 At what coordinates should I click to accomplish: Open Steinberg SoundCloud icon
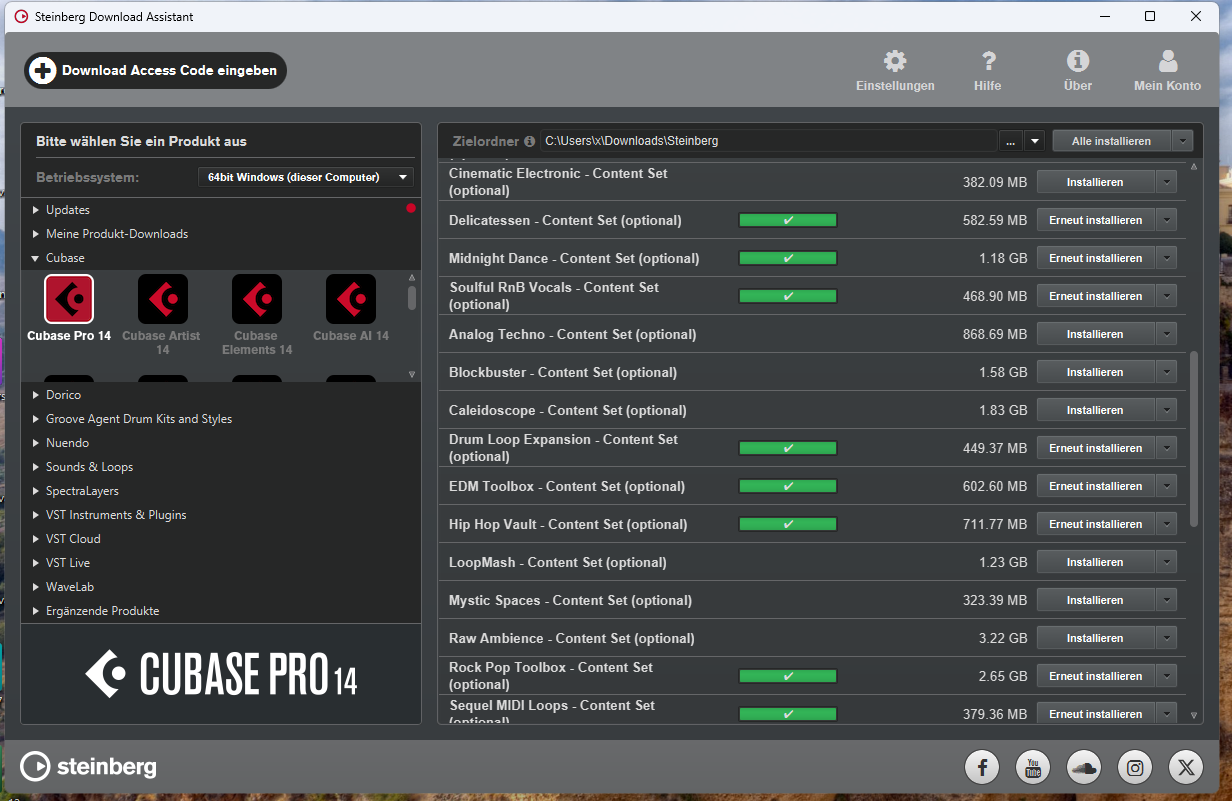point(1084,767)
